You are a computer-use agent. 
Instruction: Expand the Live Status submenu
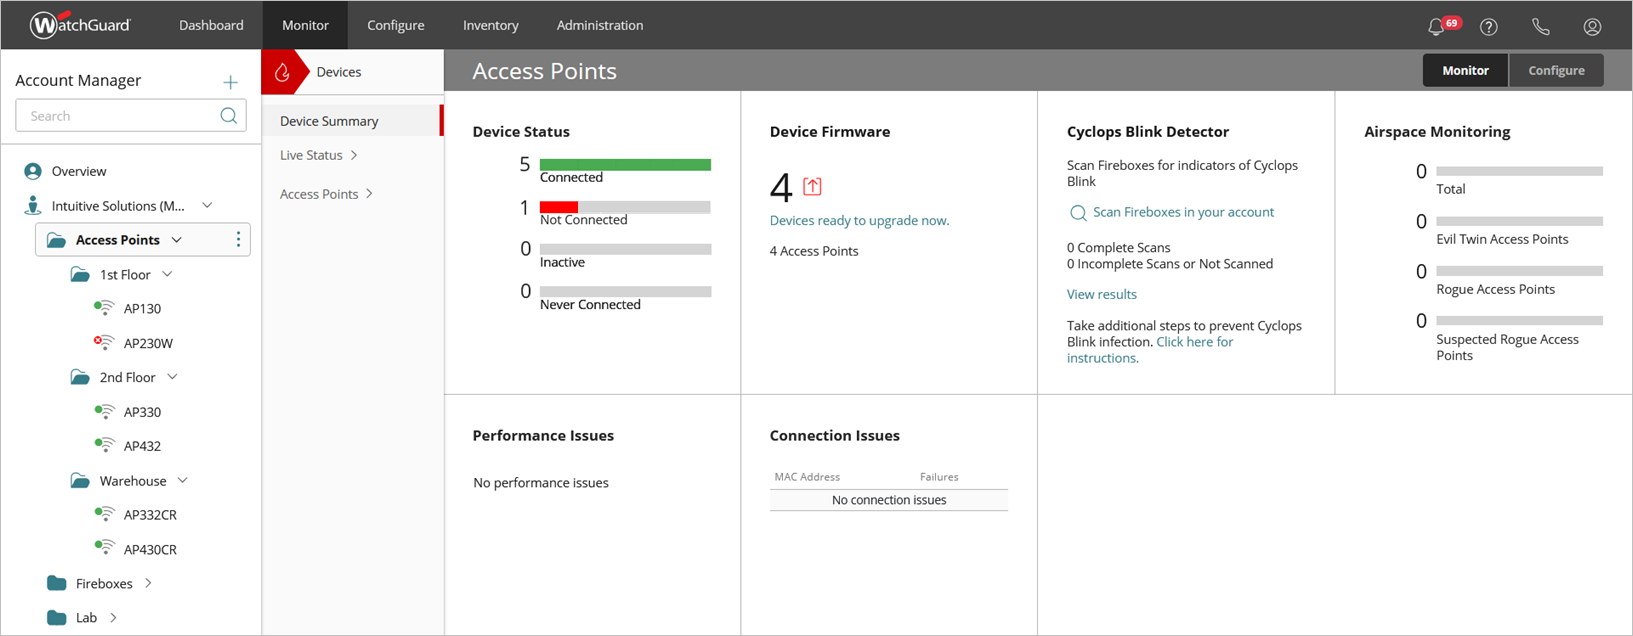coord(354,155)
